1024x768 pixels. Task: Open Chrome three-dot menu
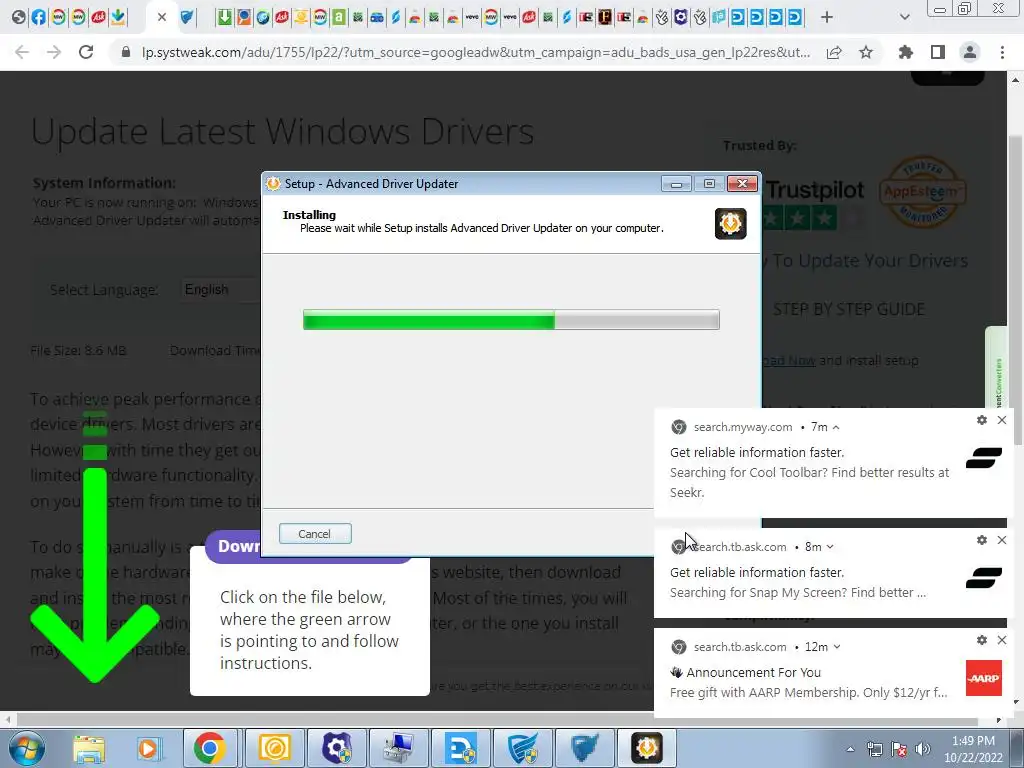pyautogui.click(x=1002, y=52)
